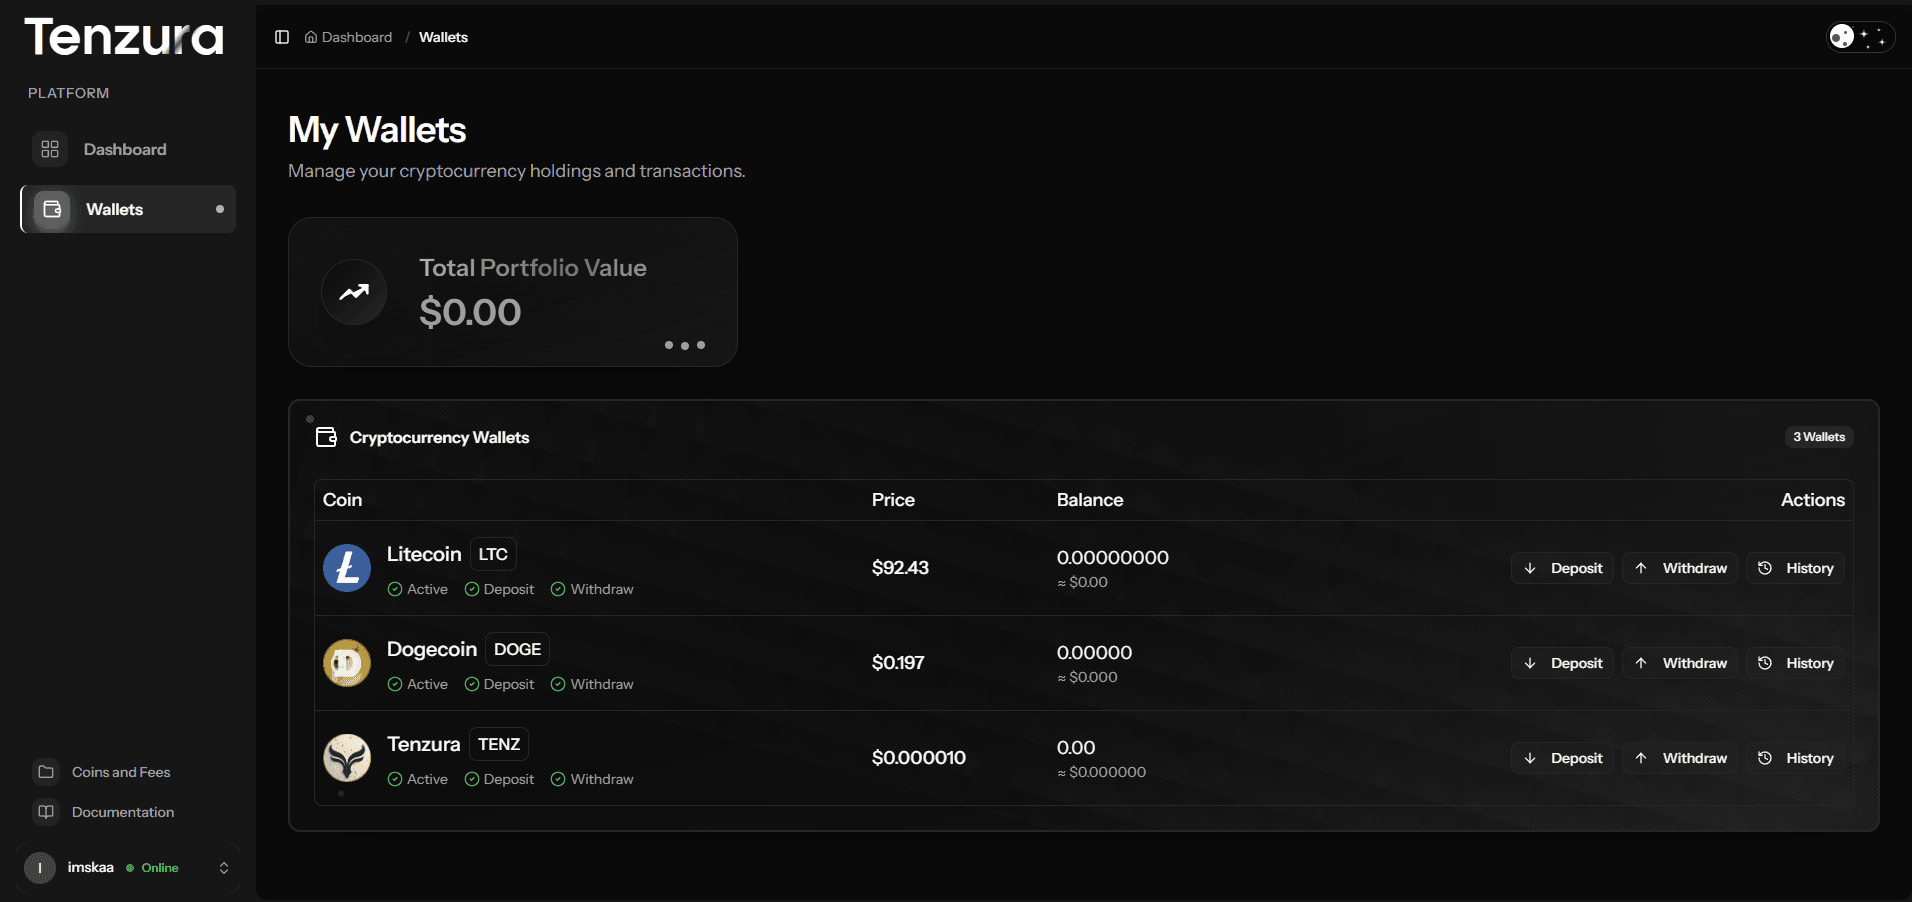
Task: Click the Actions column header
Action: tap(1813, 500)
